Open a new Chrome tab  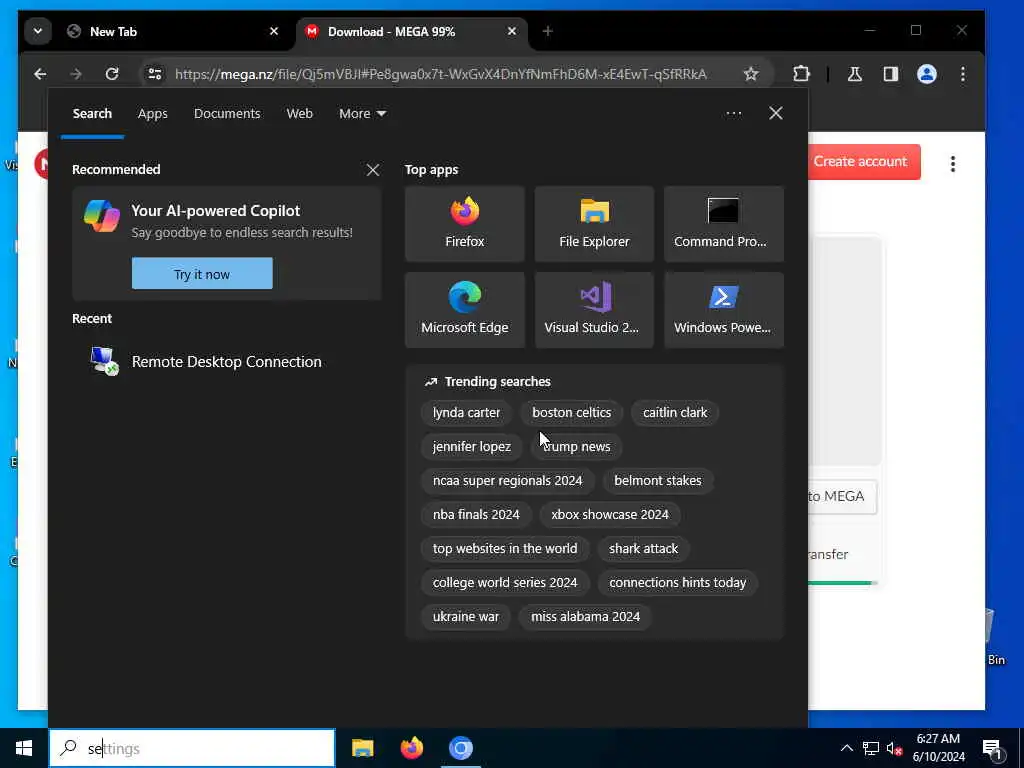pyautogui.click(x=548, y=31)
